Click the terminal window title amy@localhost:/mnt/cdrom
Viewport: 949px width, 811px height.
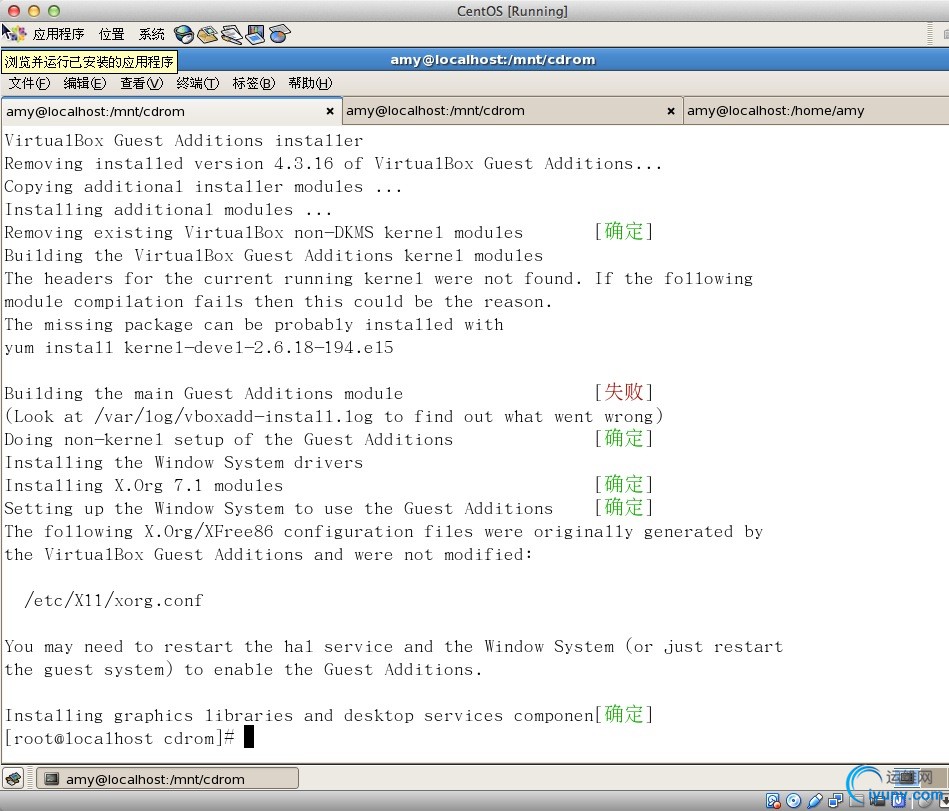(x=493, y=59)
